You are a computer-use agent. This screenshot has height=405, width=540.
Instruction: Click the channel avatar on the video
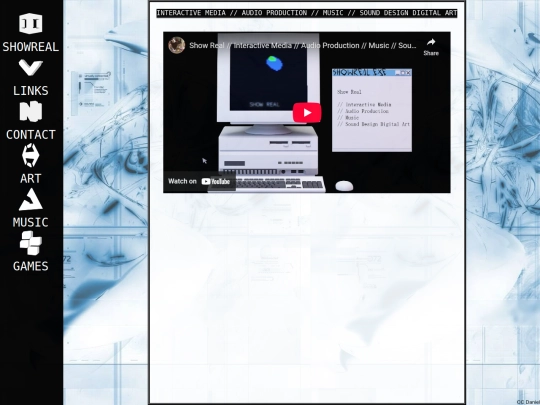pos(177,45)
